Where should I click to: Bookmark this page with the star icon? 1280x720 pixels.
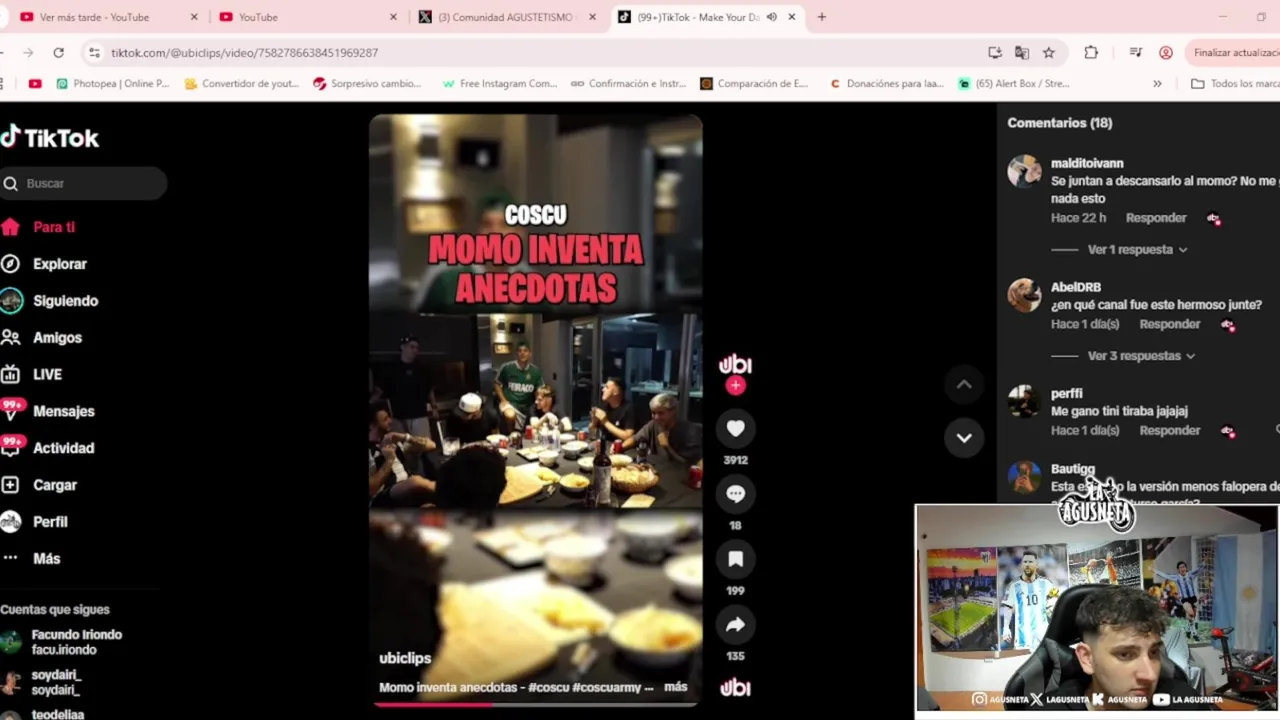click(x=1048, y=53)
